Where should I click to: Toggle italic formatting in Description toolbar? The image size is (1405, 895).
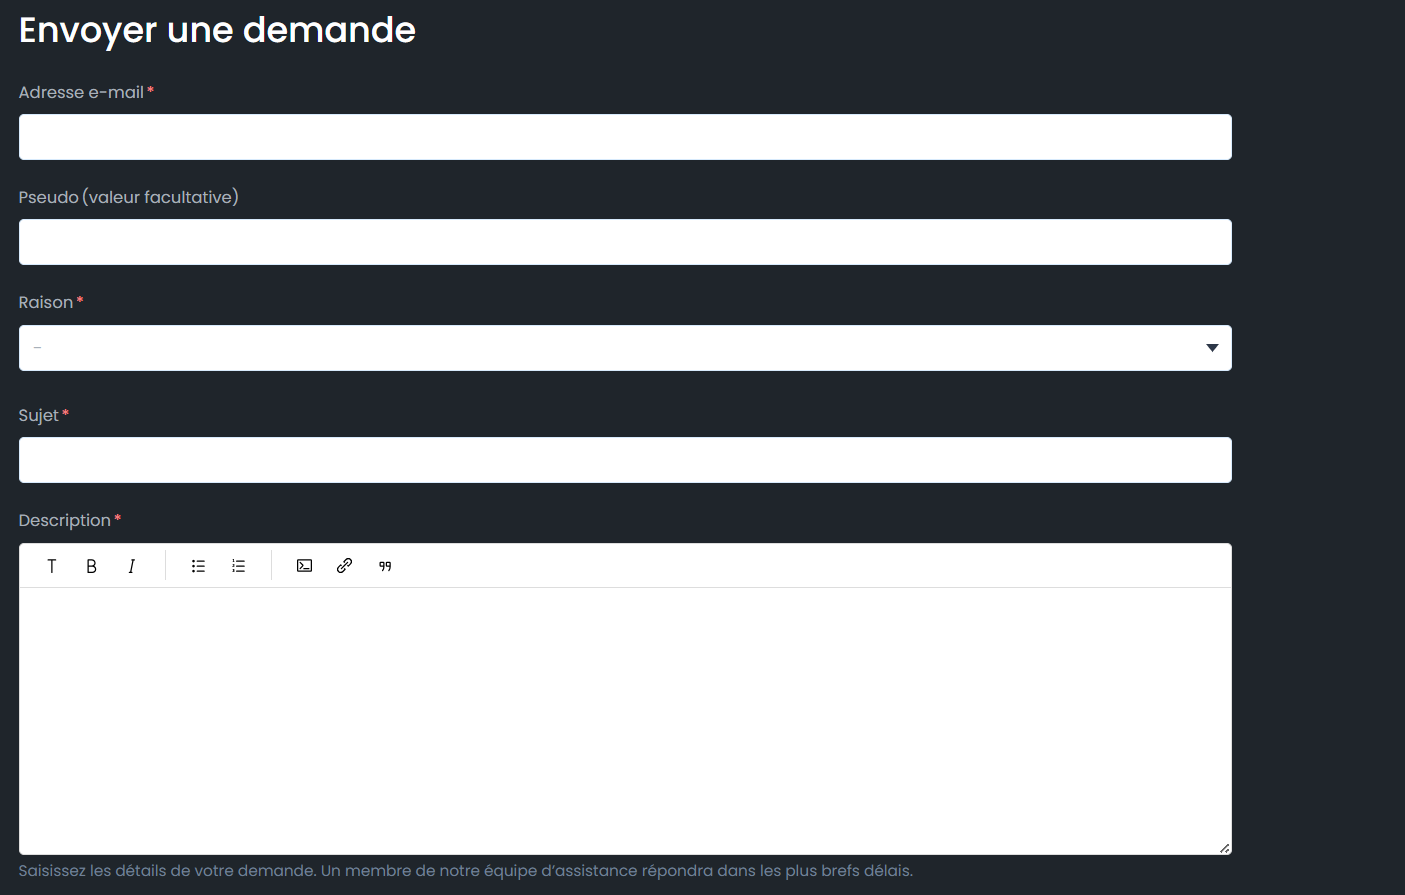coord(131,566)
